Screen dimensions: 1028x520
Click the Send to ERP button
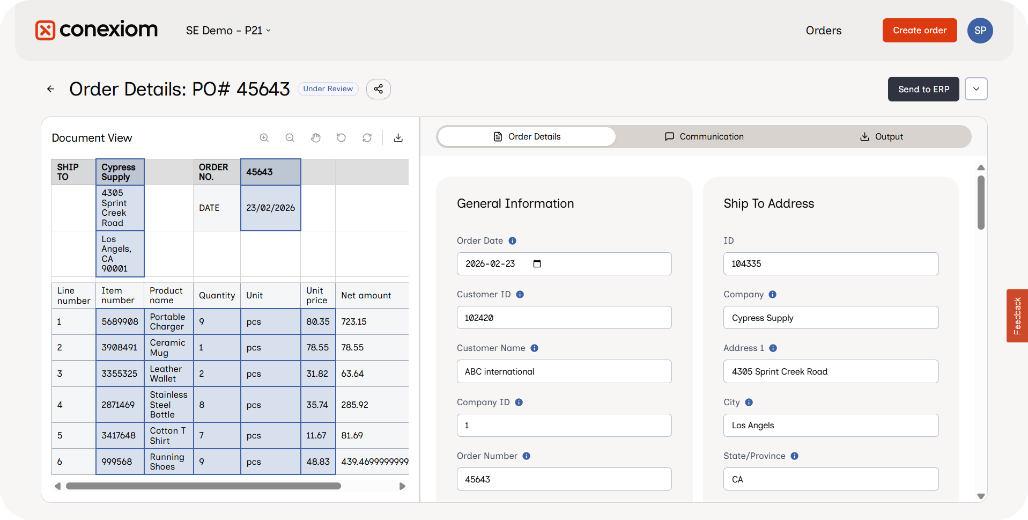923,89
